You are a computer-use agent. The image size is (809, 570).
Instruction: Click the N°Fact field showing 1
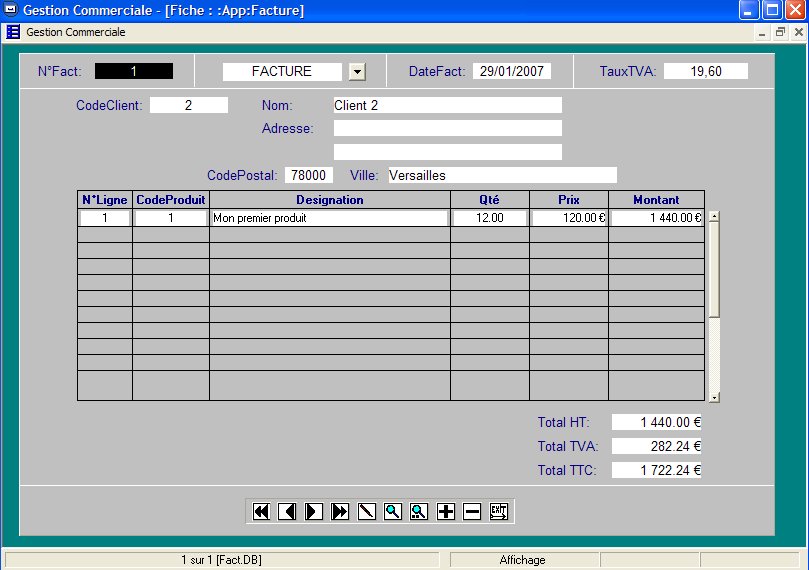[x=134, y=71]
